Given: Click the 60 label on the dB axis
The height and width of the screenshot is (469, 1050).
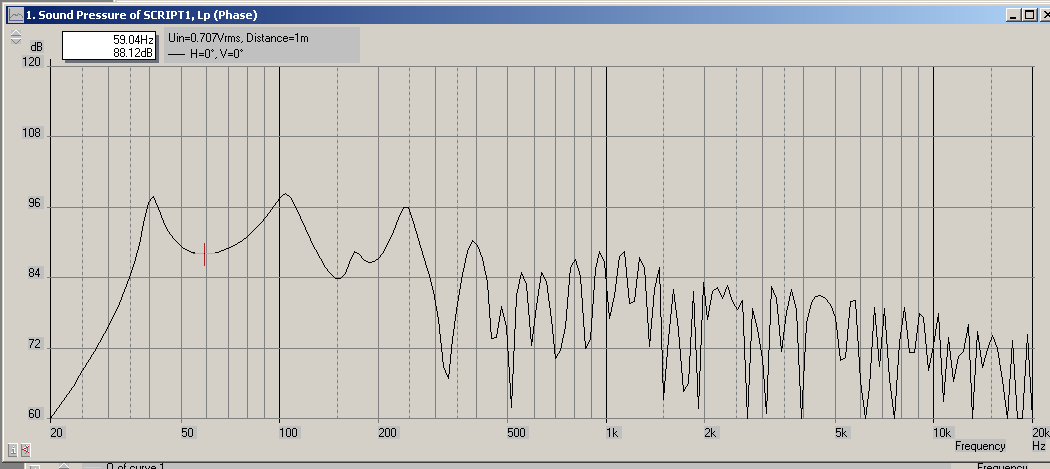Looking at the screenshot, I should 34,414.
